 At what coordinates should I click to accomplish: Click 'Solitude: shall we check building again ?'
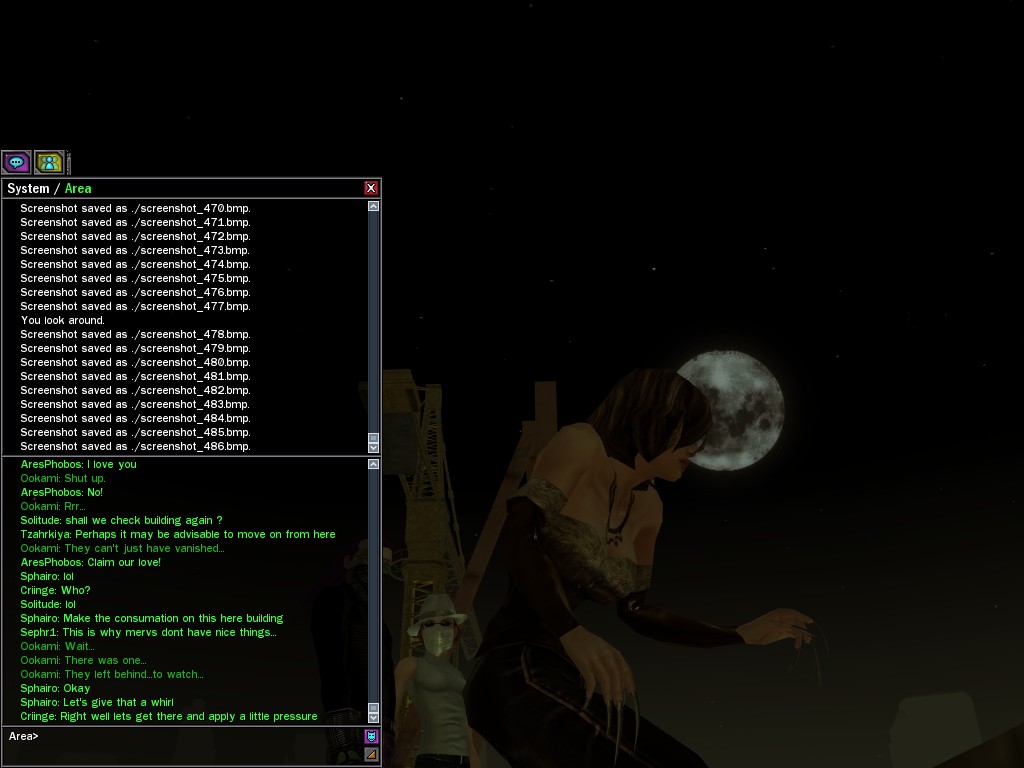[121, 520]
